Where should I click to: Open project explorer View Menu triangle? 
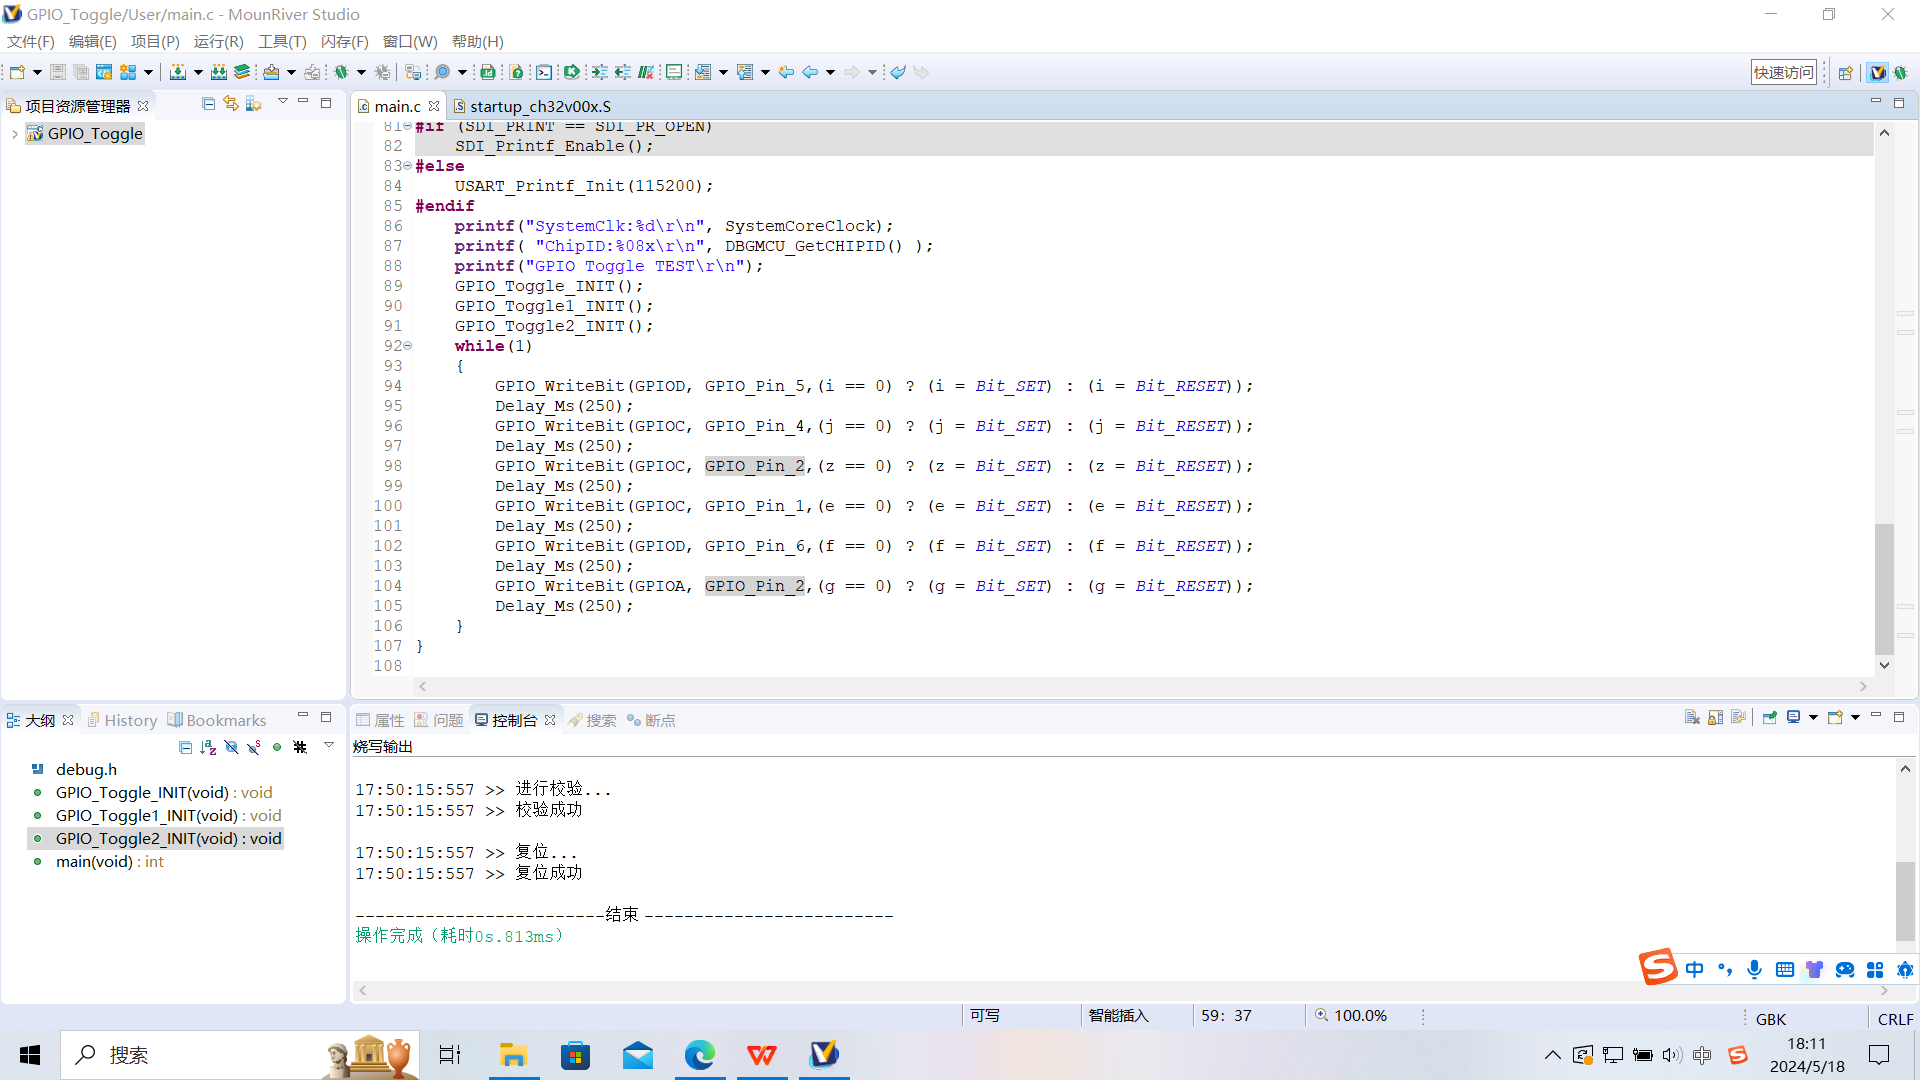[x=282, y=101]
